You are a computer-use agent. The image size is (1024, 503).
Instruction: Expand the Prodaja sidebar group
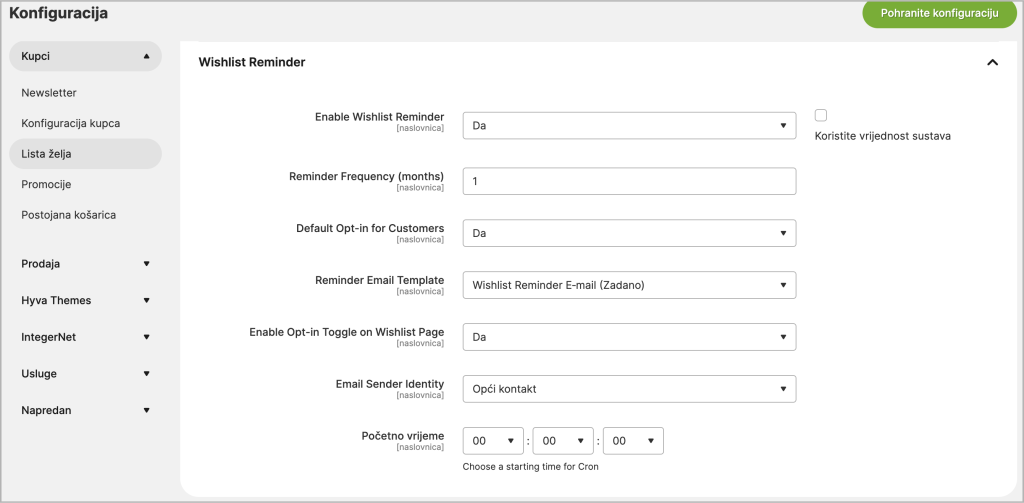click(86, 264)
